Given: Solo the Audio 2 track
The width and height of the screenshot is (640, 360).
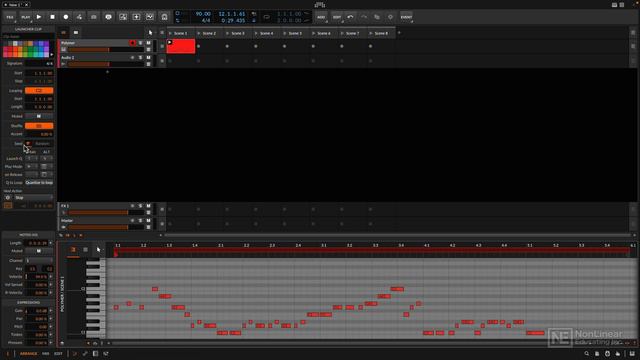Looking at the screenshot, I should click(x=140, y=58).
